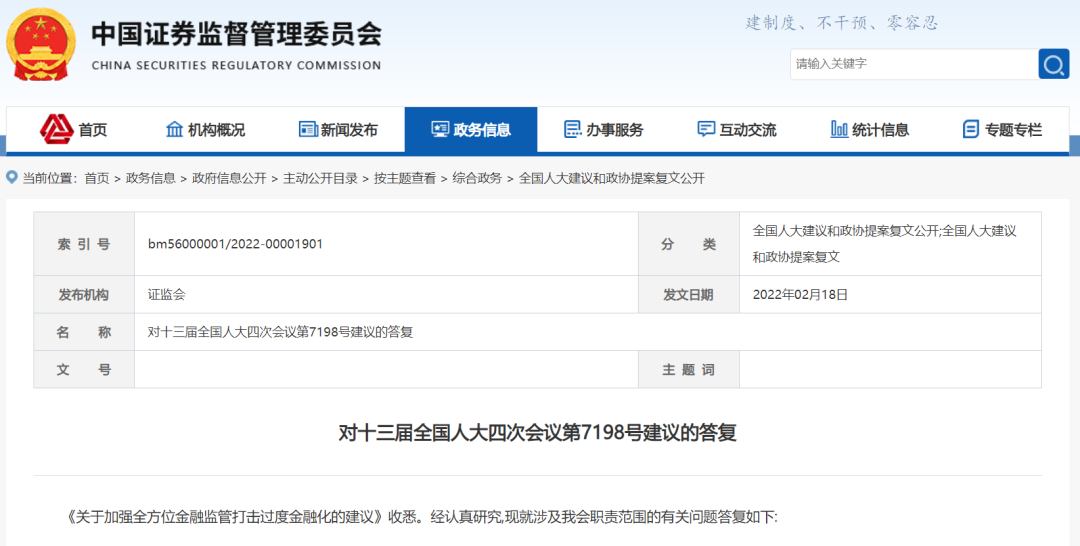Click the 中国证券监督管理委员会 site title
Screen dimensions: 1080x546
(236, 34)
